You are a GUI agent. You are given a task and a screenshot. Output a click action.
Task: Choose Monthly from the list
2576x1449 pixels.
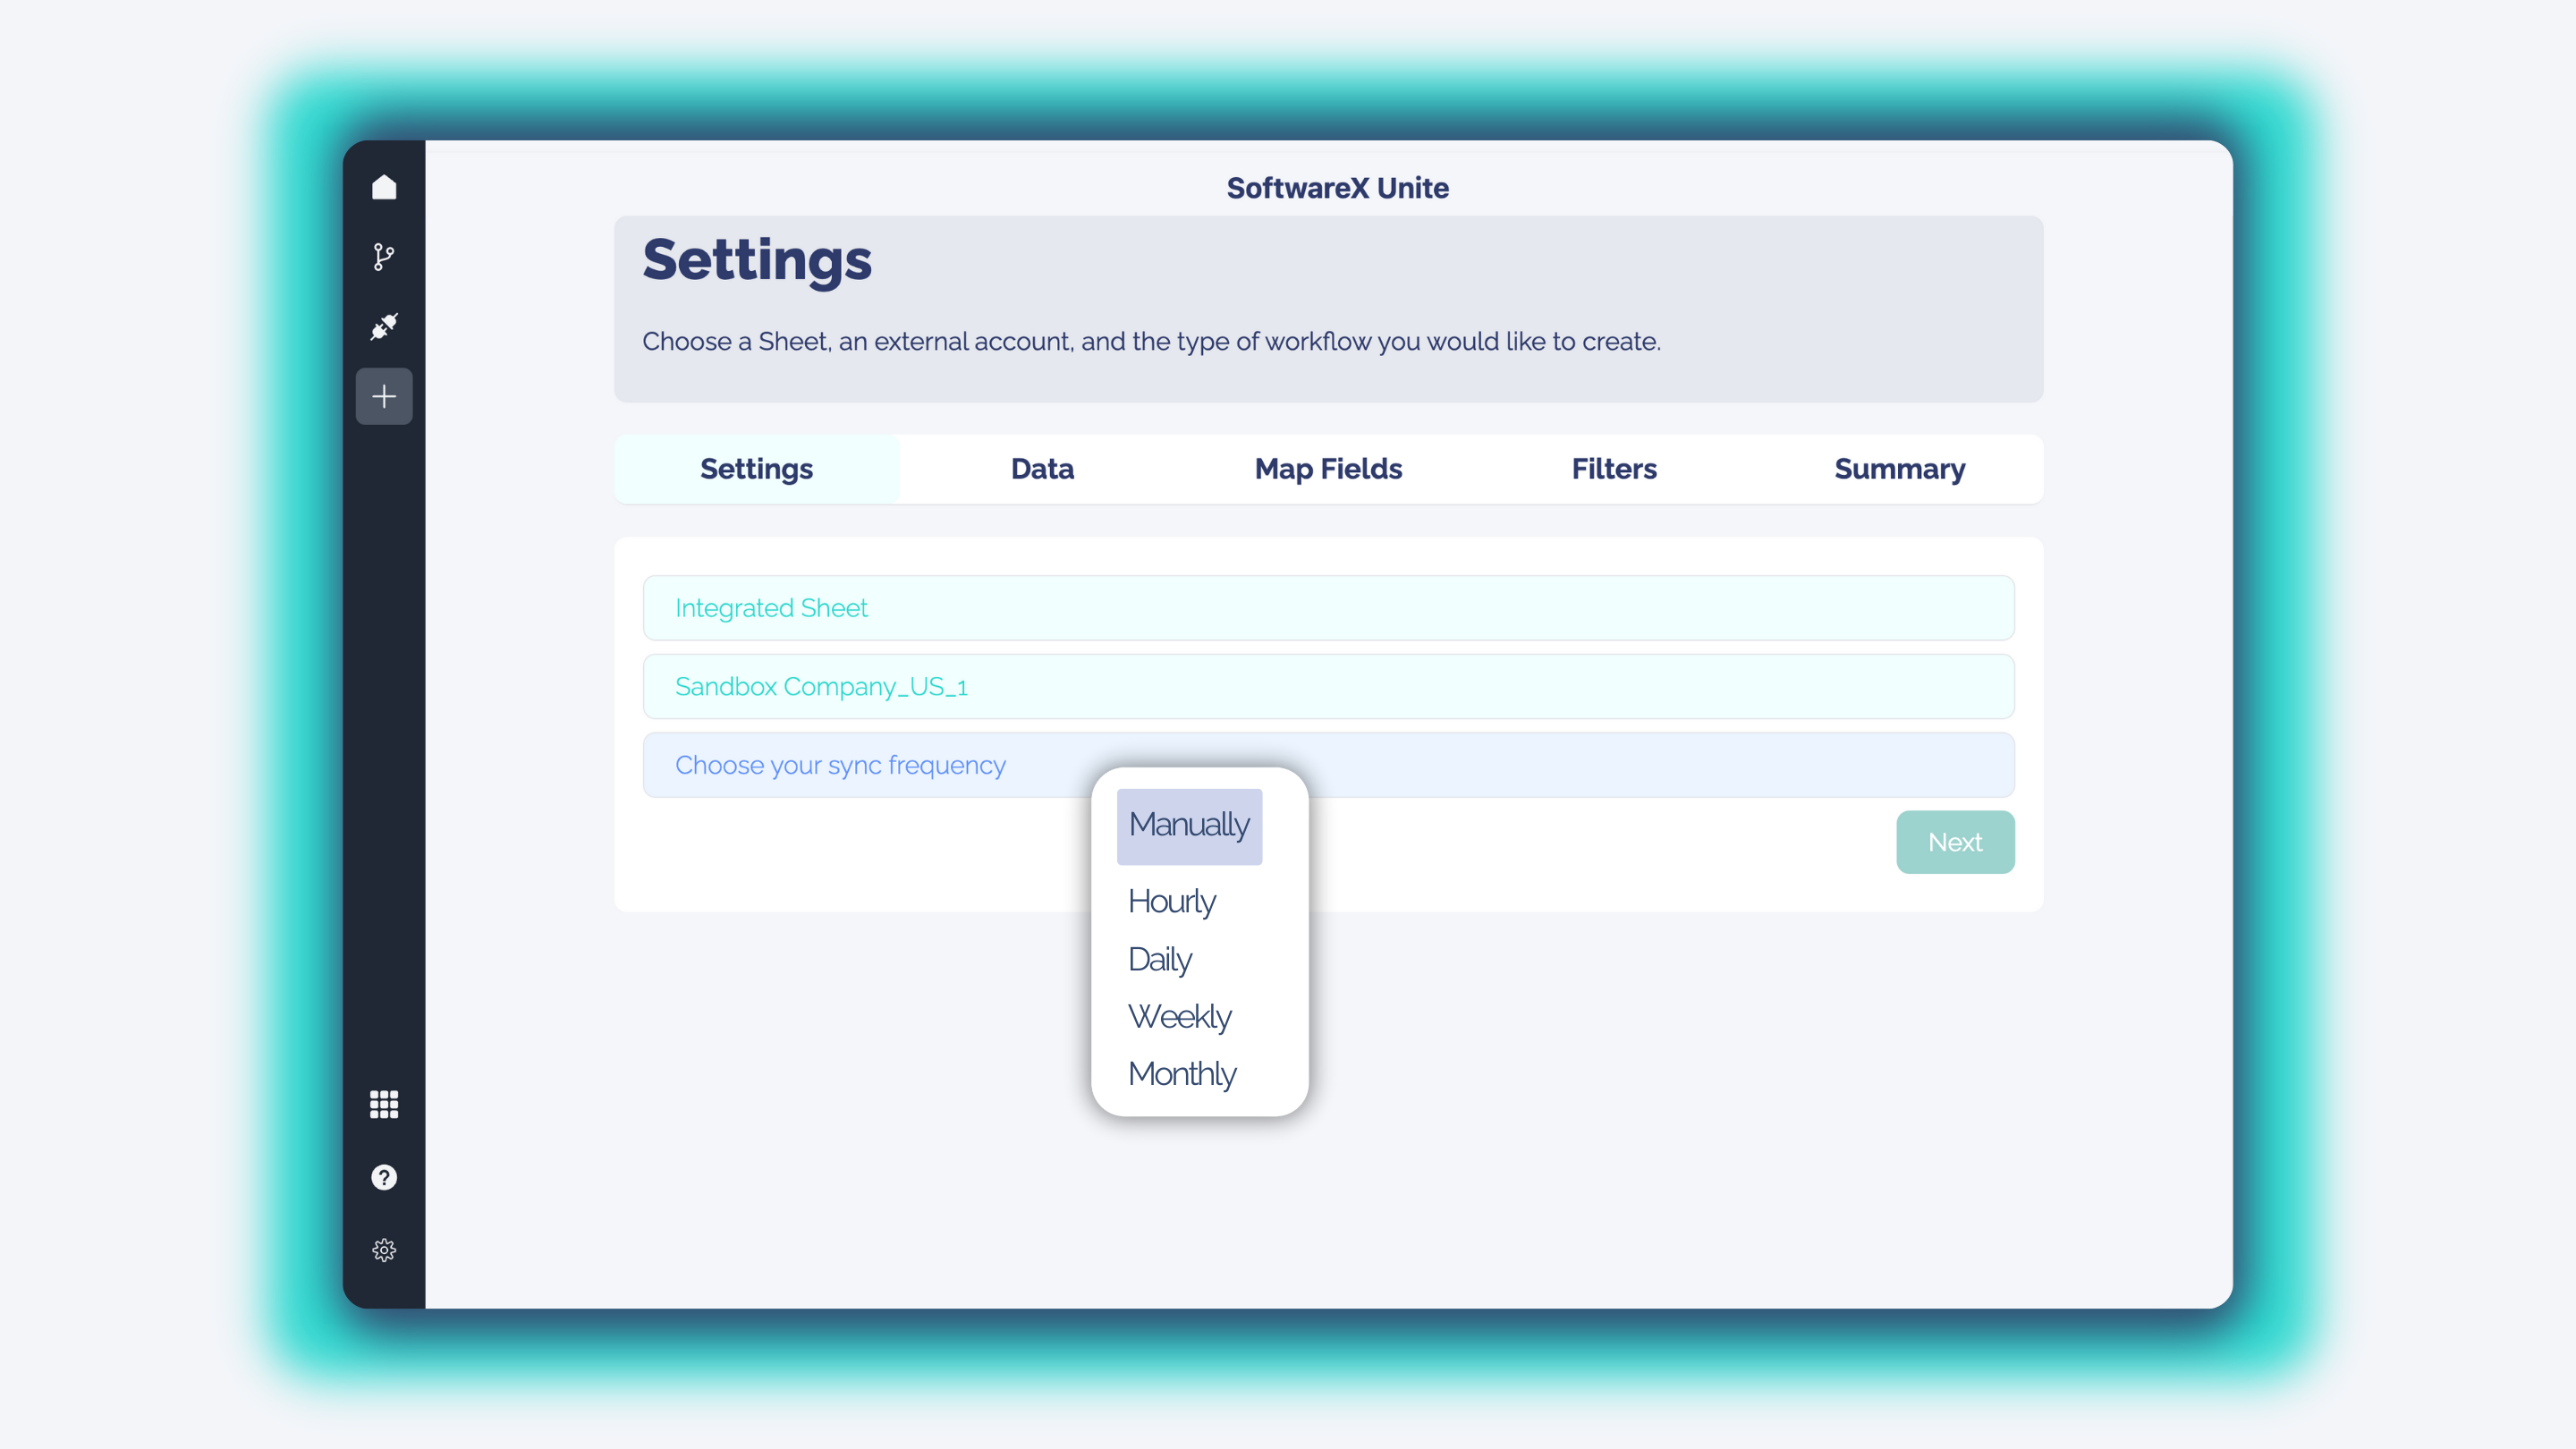(1182, 1074)
